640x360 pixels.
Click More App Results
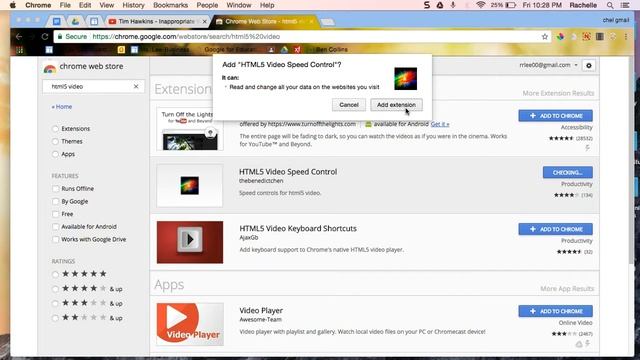tap(567, 289)
